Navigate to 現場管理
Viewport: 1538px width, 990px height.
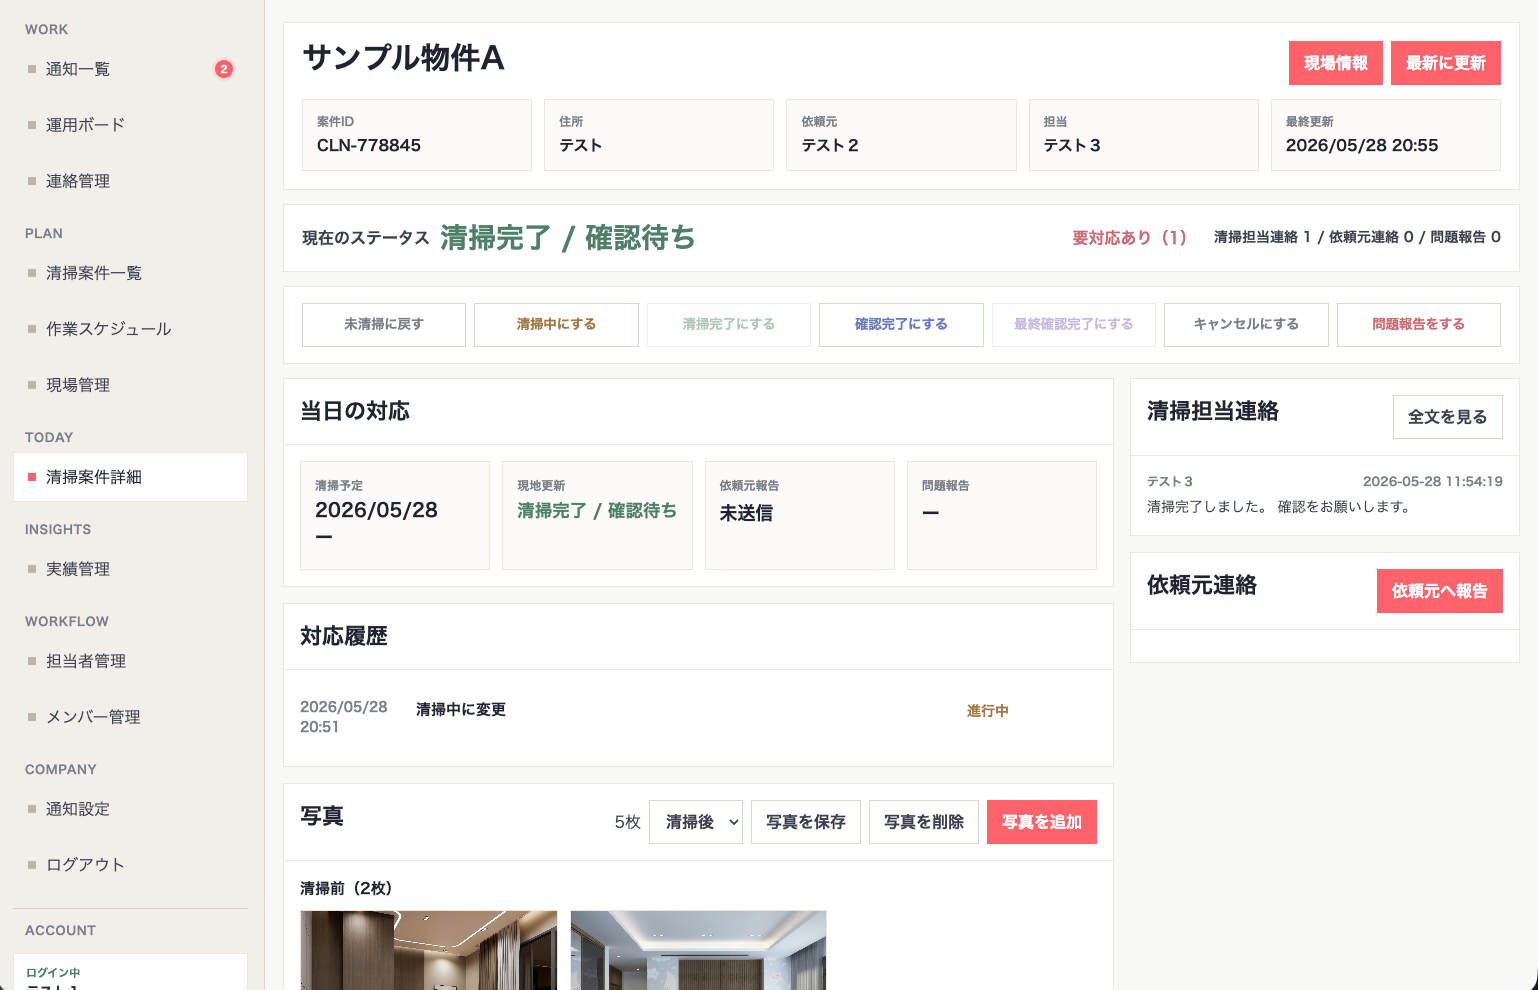point(130,385)
